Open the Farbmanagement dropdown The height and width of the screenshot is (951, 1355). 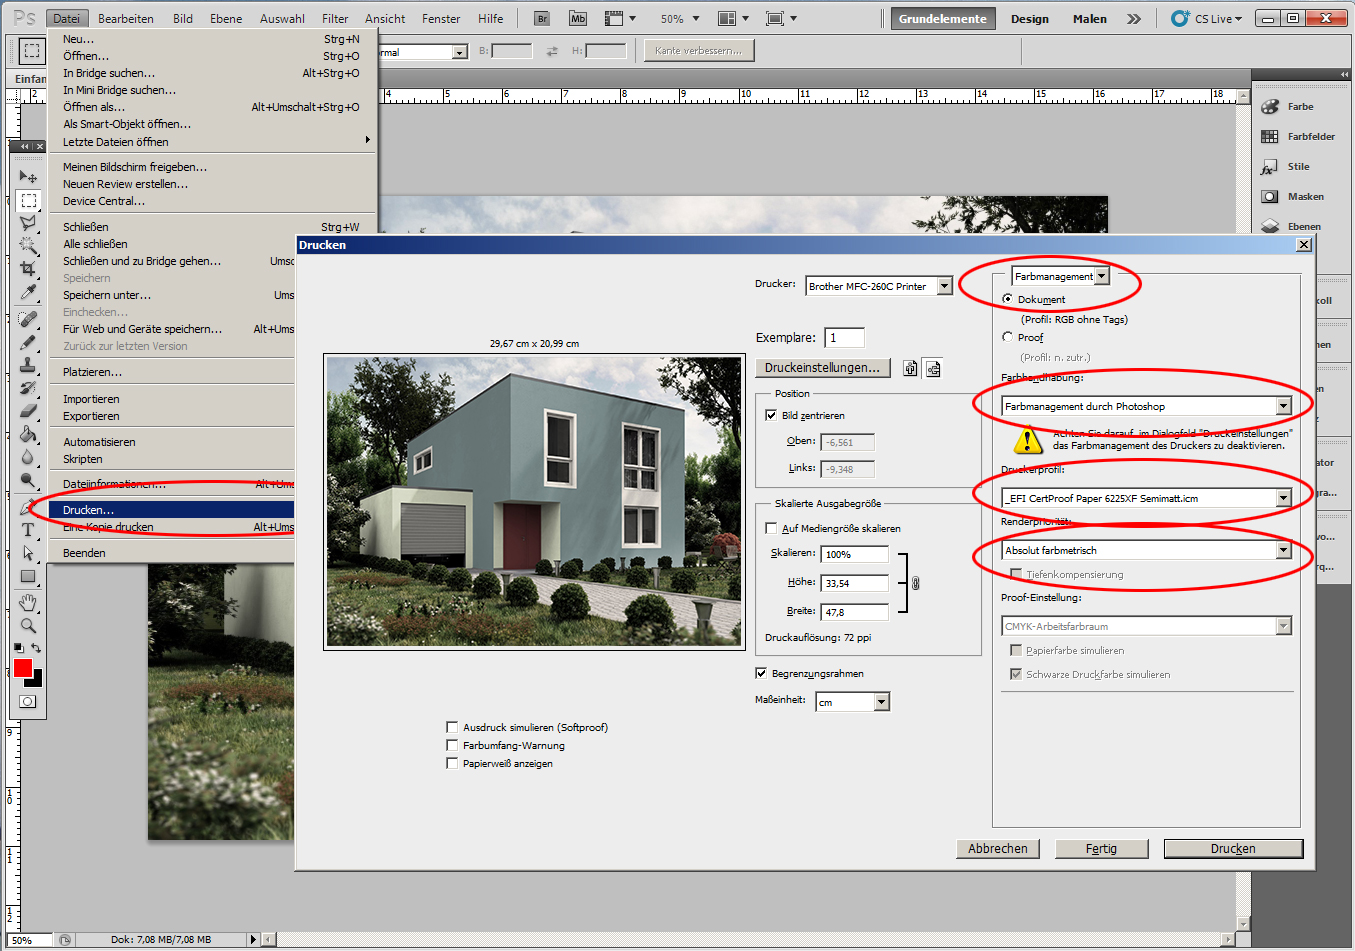pos(1060,276)
